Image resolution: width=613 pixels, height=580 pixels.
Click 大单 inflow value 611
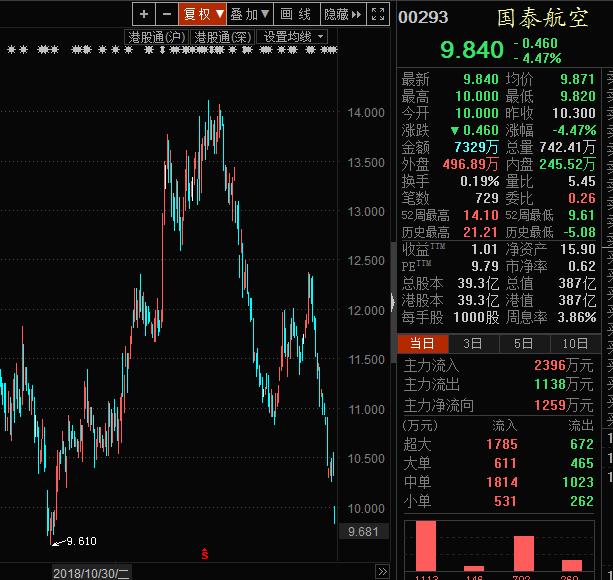[x=506, y=464]
